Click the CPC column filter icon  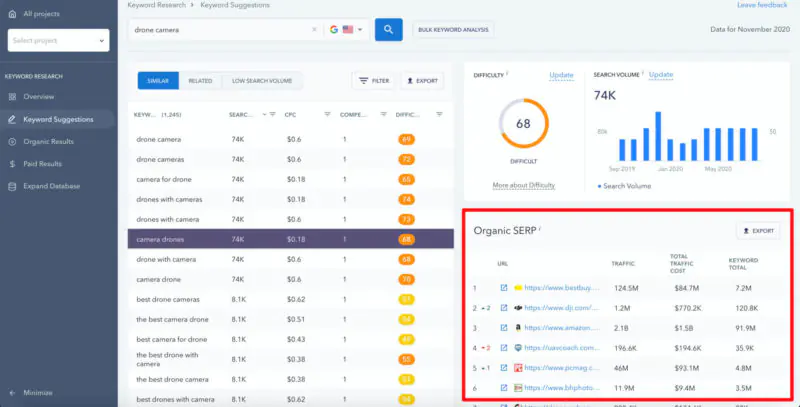click(x=328, y=115)
